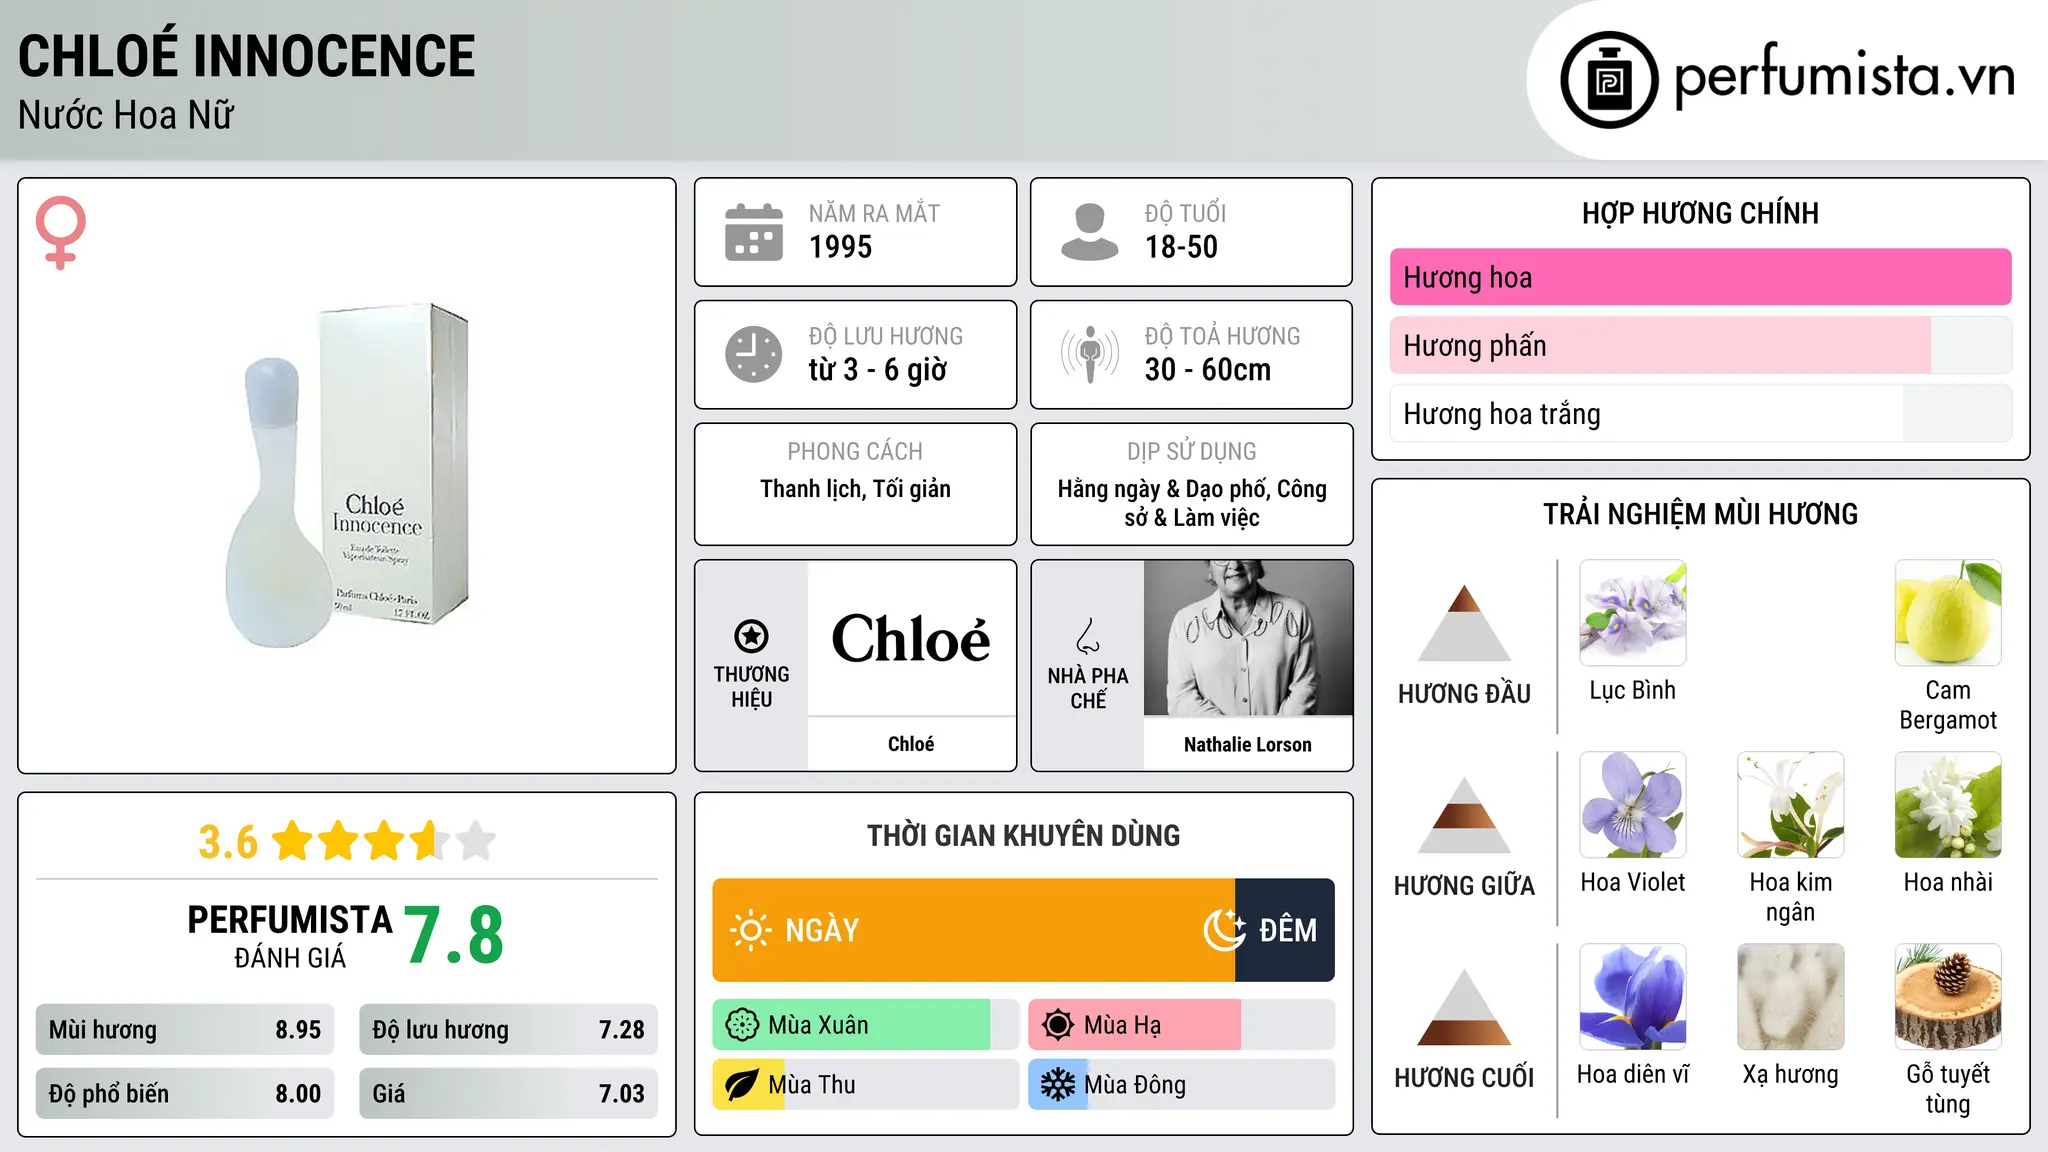Click the 18-50 age range value
Screen dimensions: 2048x1152
point(1181,247)
